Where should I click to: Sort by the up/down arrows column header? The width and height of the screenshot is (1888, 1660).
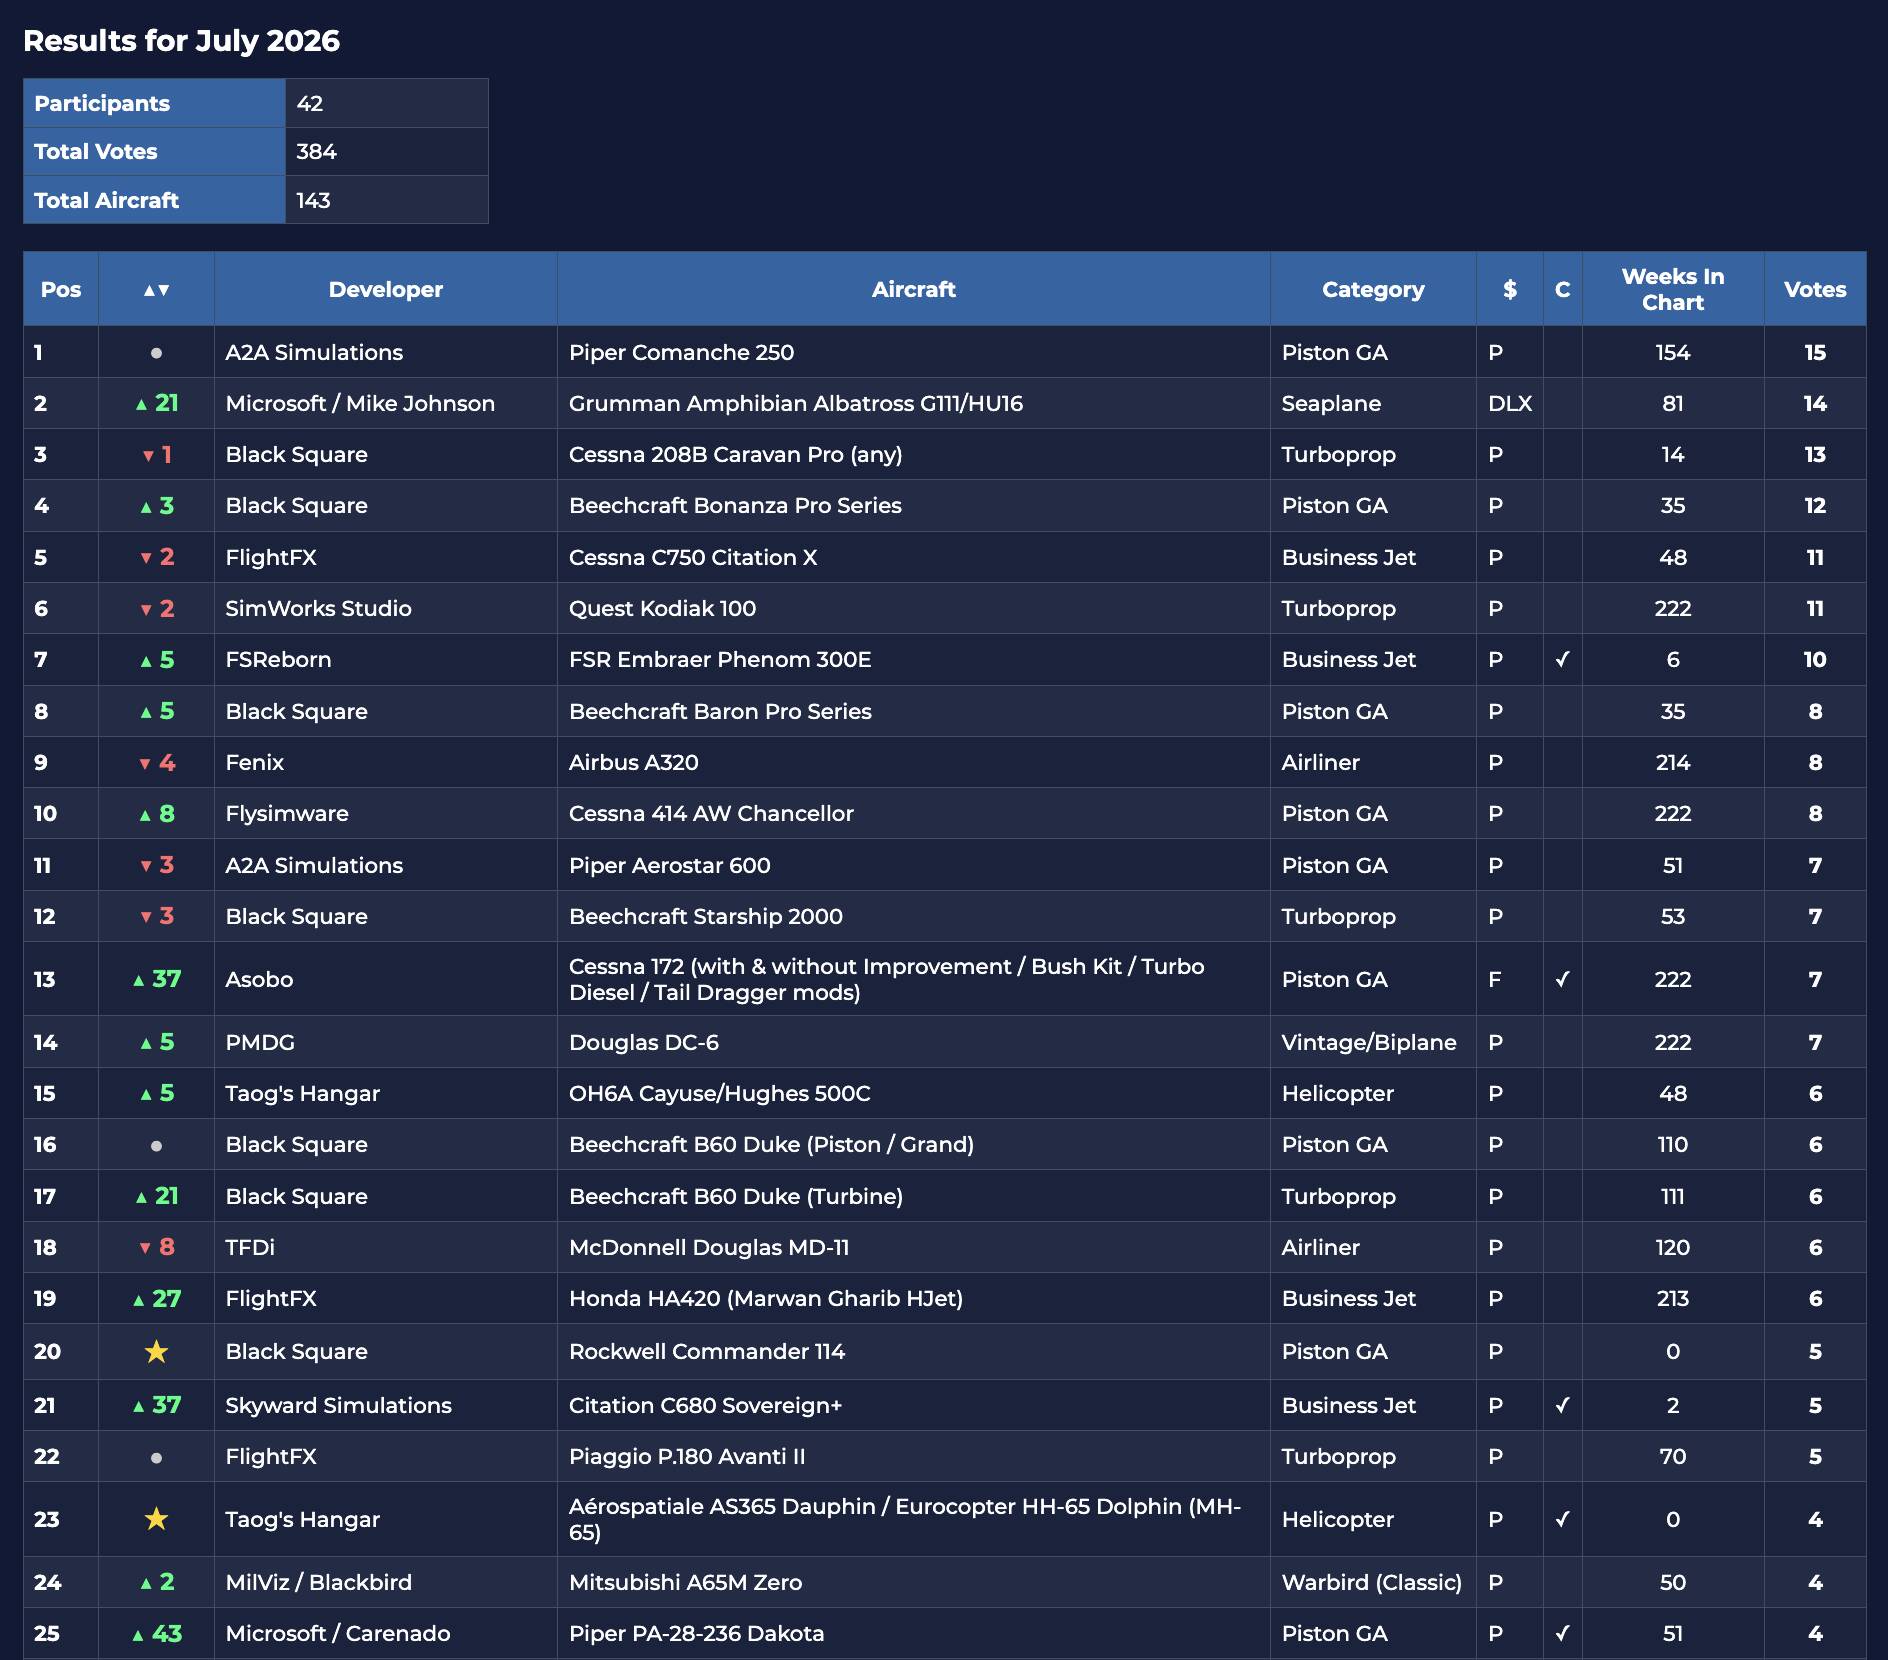[x=156, y=289]
